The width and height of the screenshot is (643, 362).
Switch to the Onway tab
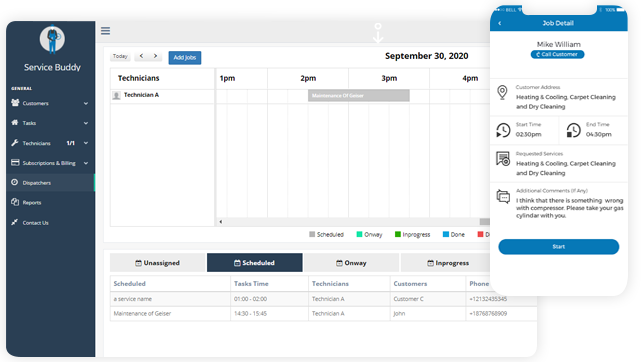(x=351, y=263)
